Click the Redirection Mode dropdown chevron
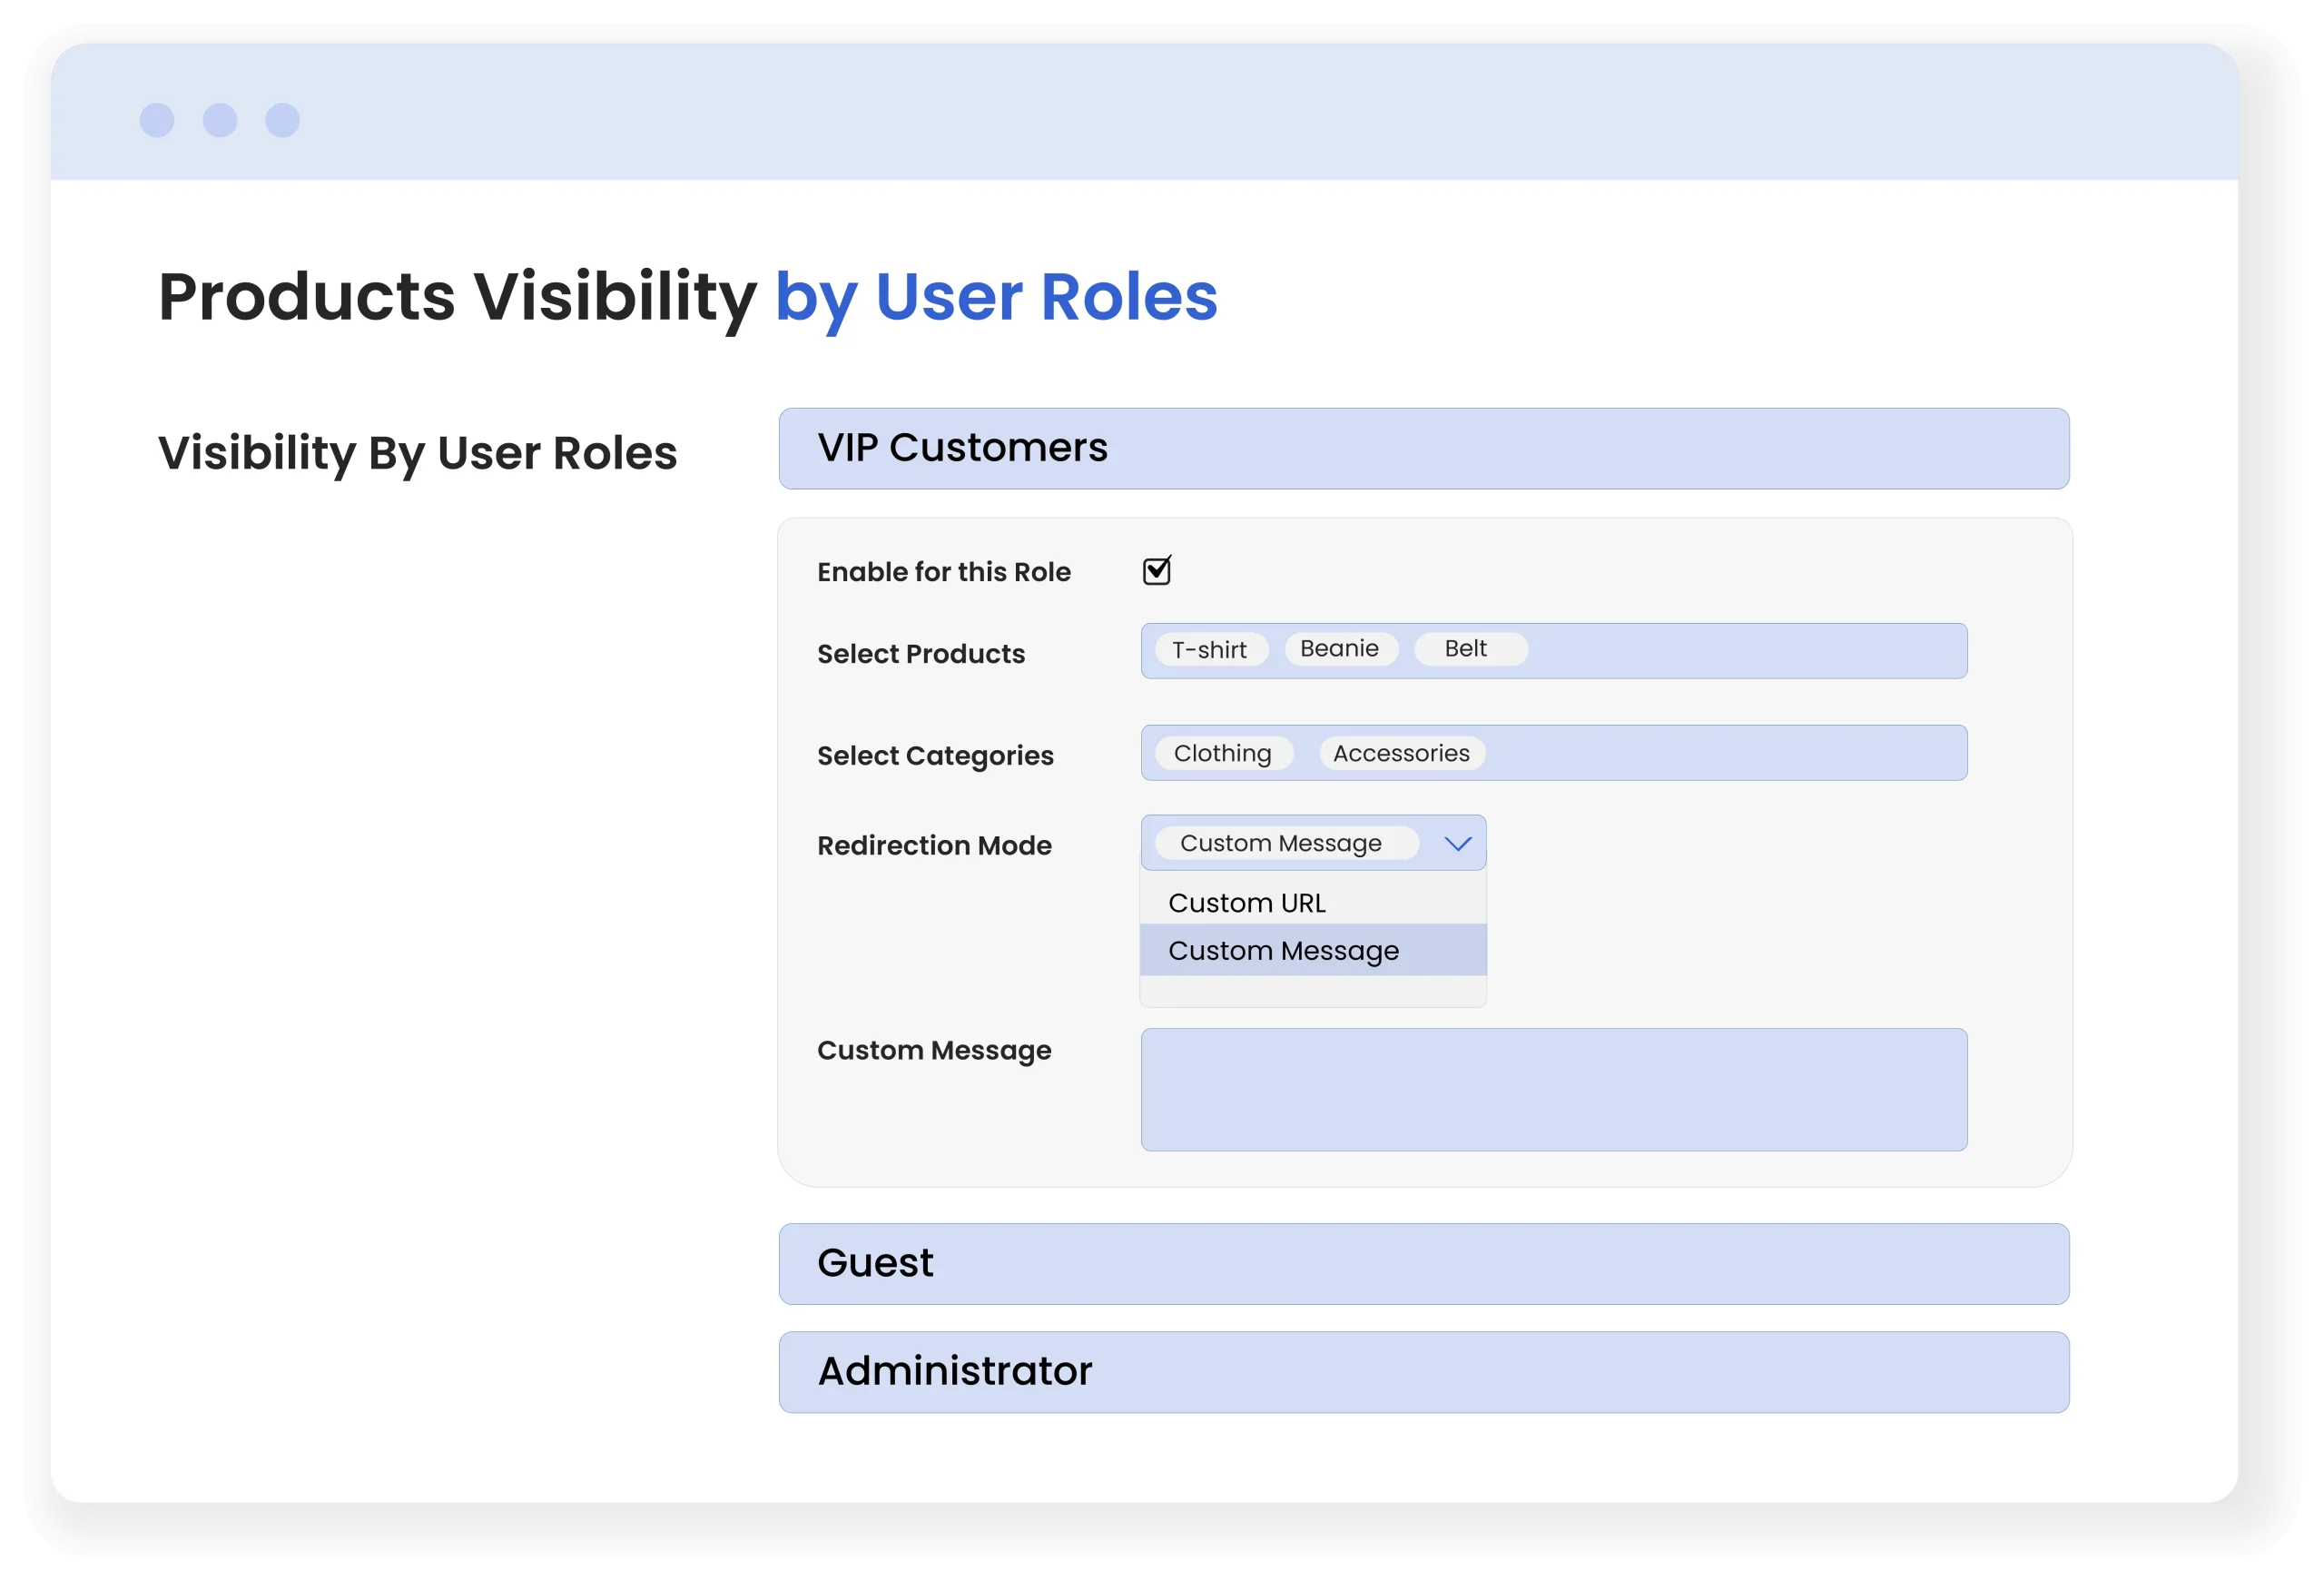This screenshot has width=2324, height=1581. [x=1458, y=844]
